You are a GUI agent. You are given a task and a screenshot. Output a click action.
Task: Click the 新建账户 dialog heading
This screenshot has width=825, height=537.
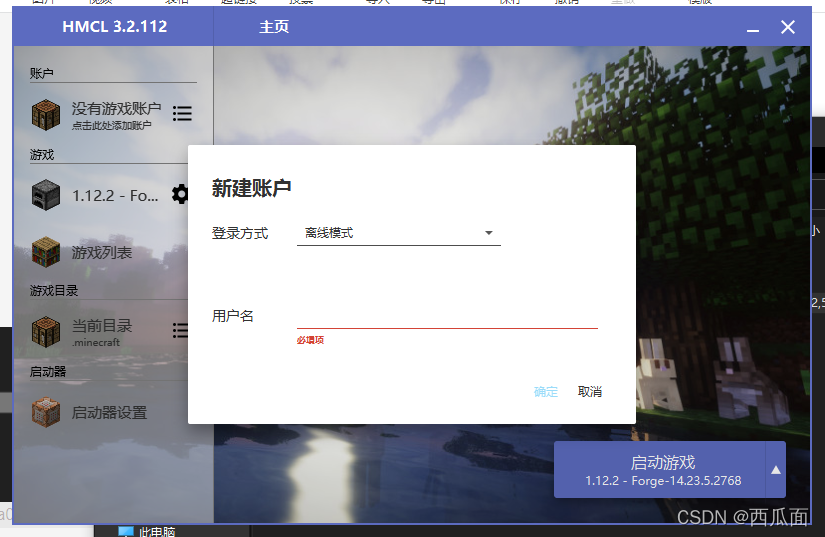(x=251, y=188)
